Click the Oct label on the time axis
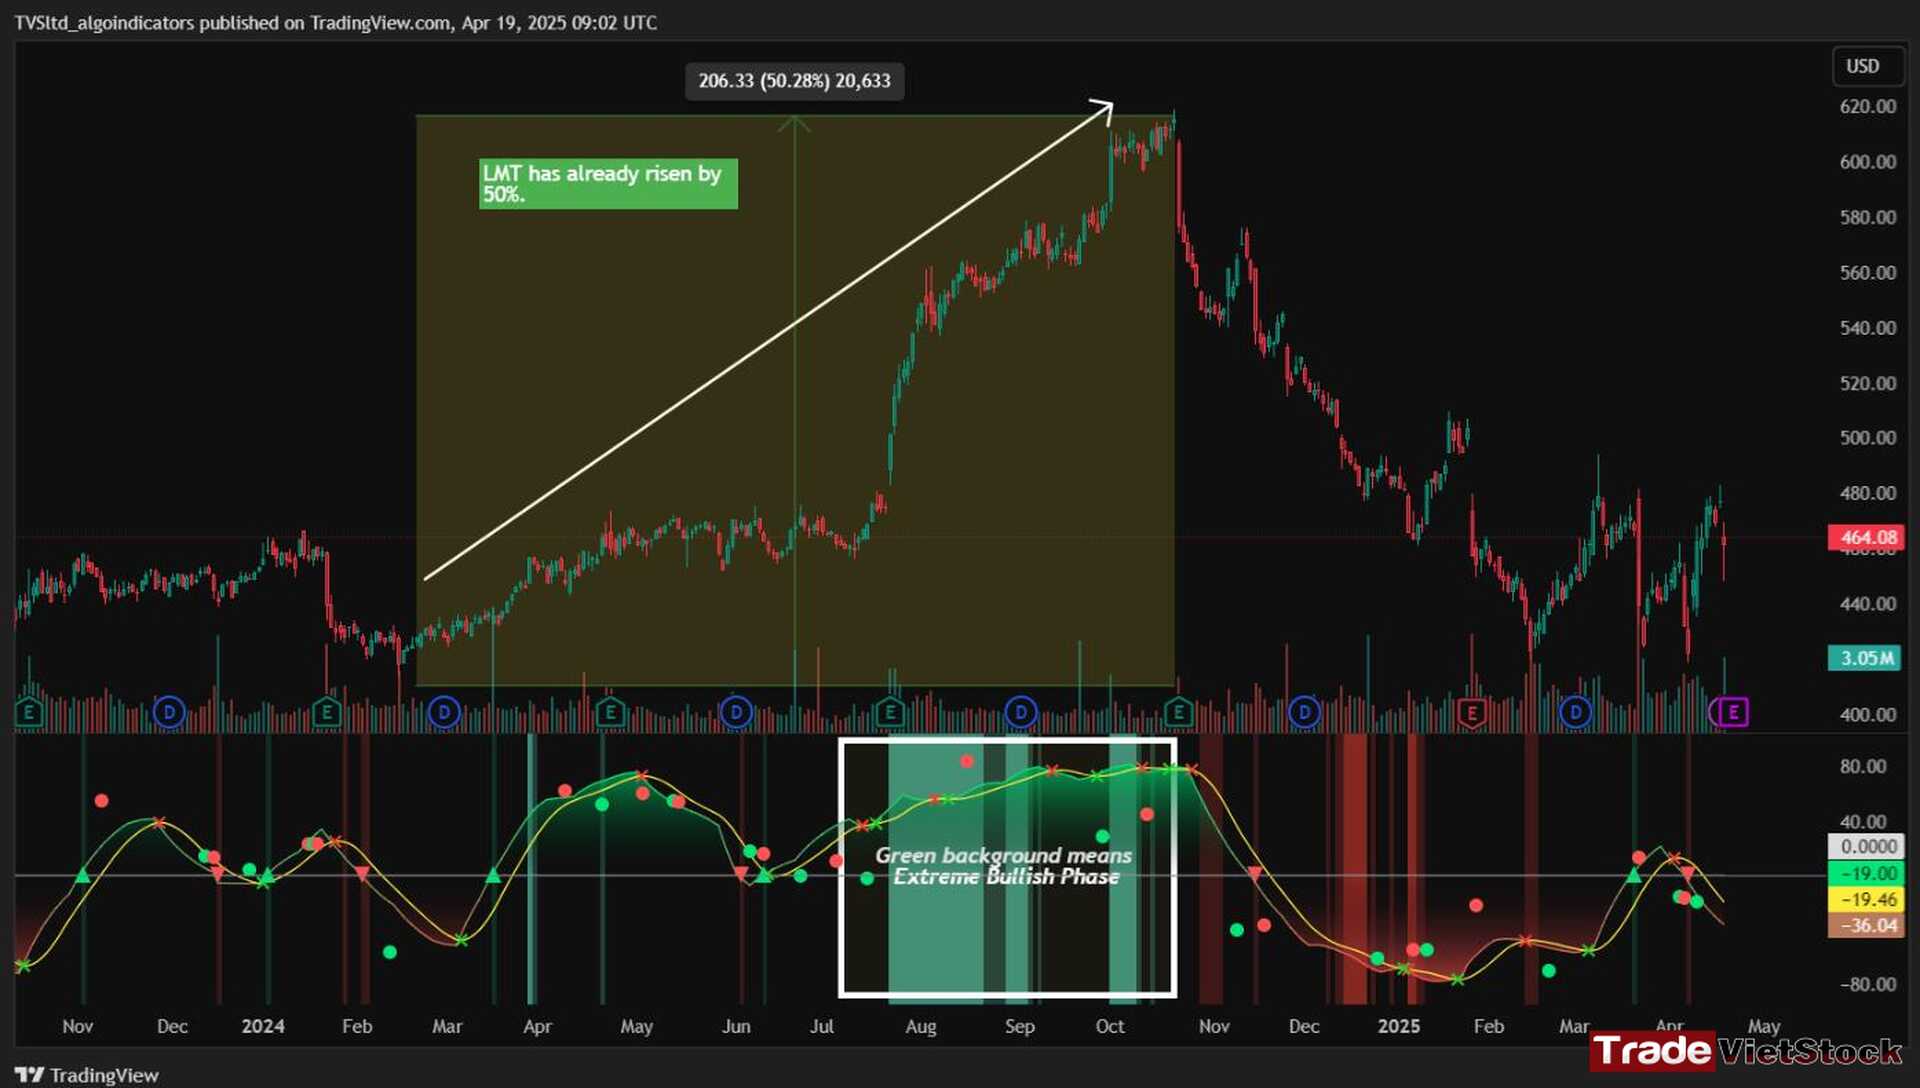Screen dimensions: 1920x1088 point(1110,1026)
